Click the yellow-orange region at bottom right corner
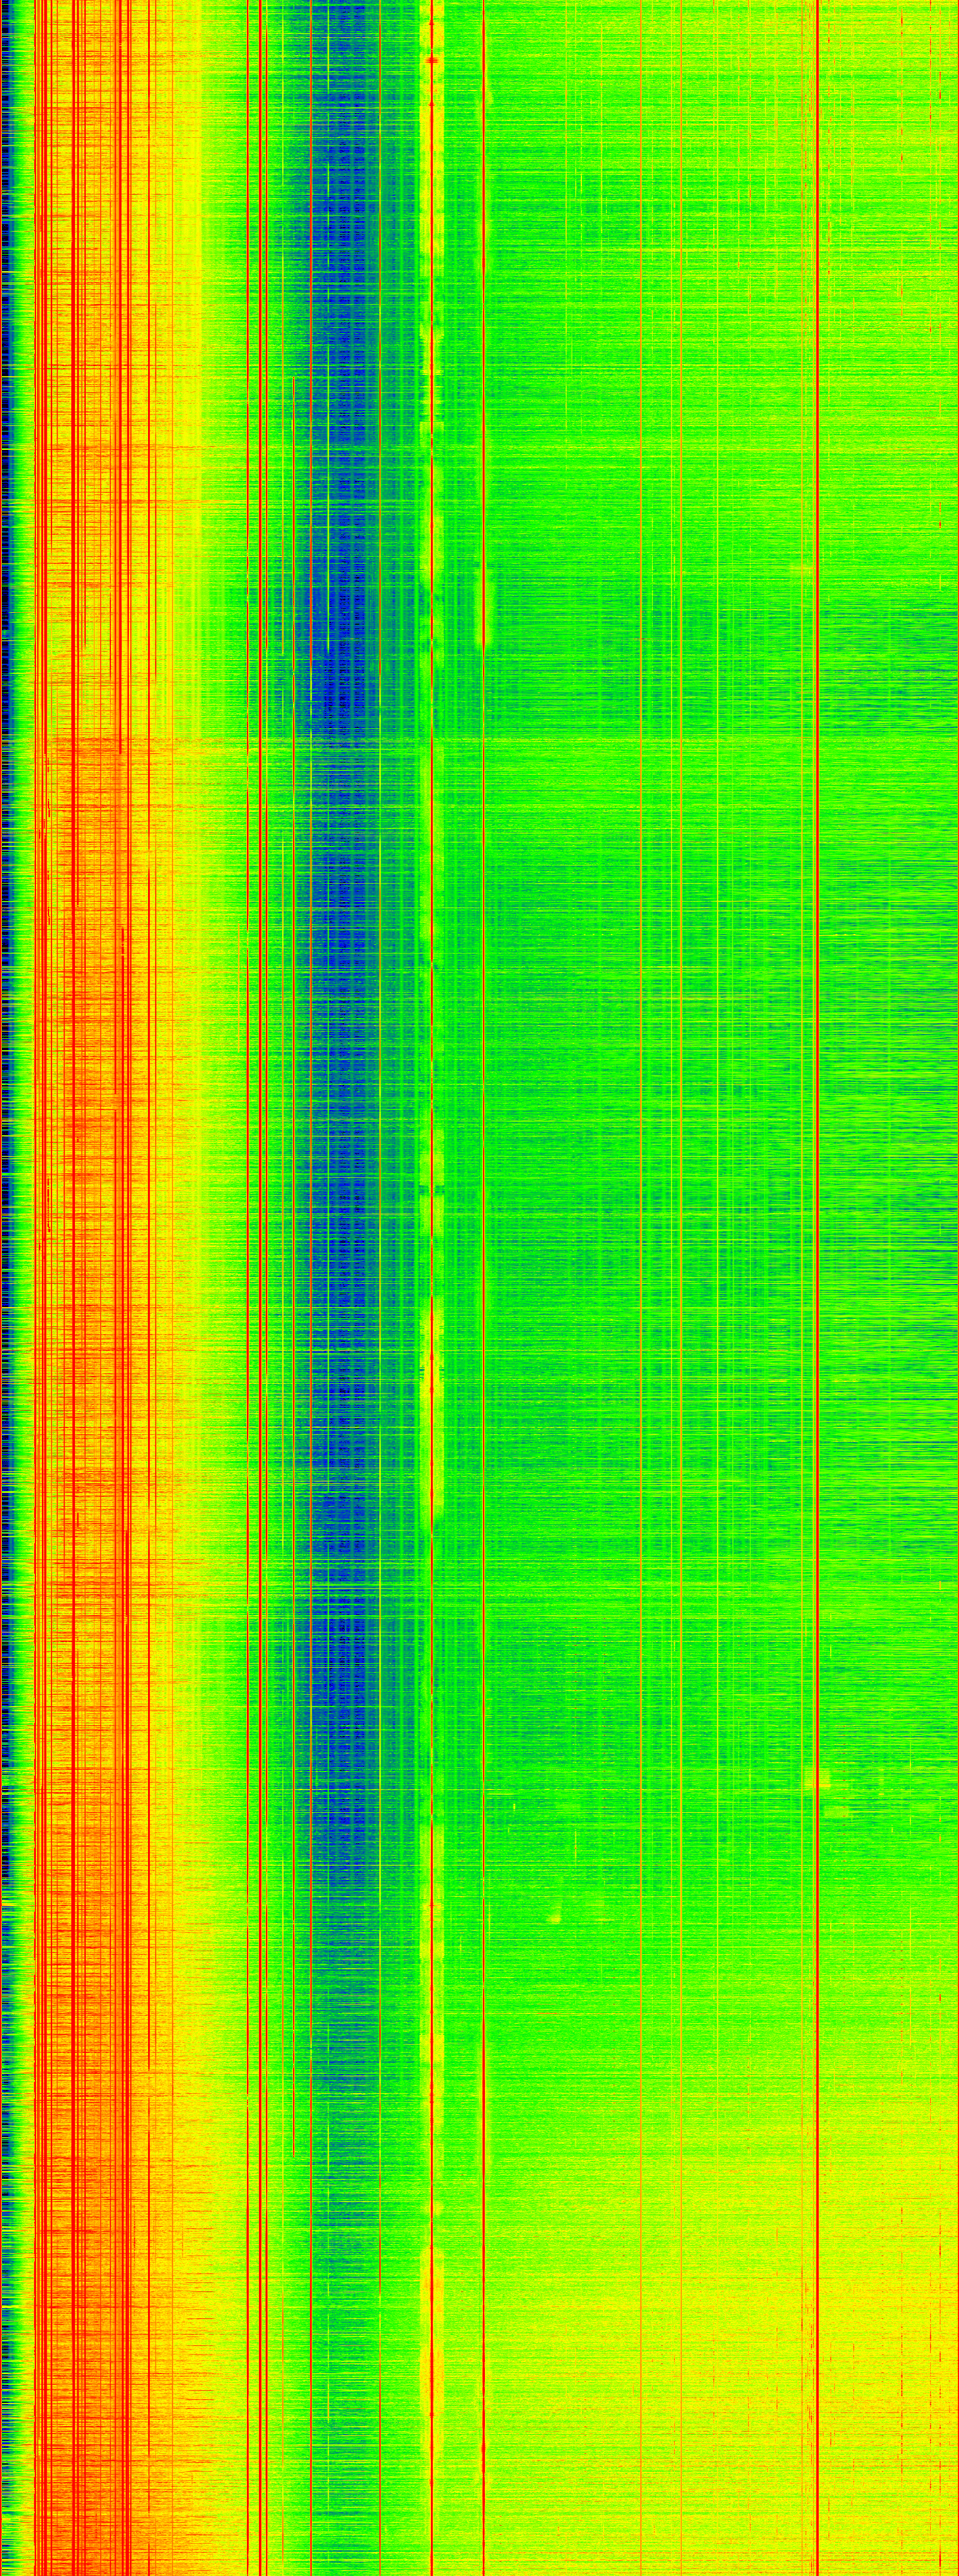959x2576 pixels. click(900, 2500)
